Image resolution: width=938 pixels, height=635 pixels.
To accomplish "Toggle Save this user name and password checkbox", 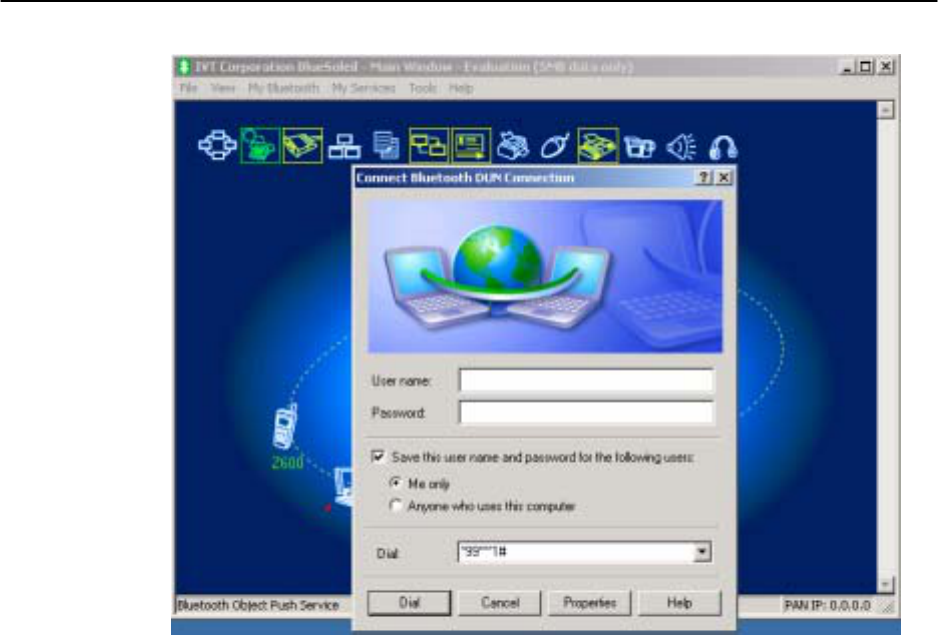I will pos(377,457).
